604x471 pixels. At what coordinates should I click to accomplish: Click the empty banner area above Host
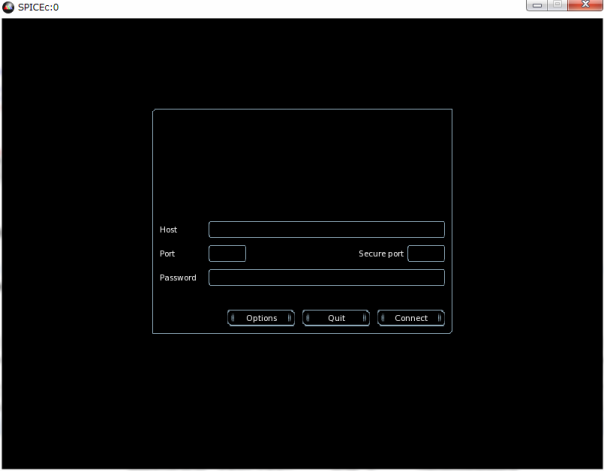tap(302, 162)
